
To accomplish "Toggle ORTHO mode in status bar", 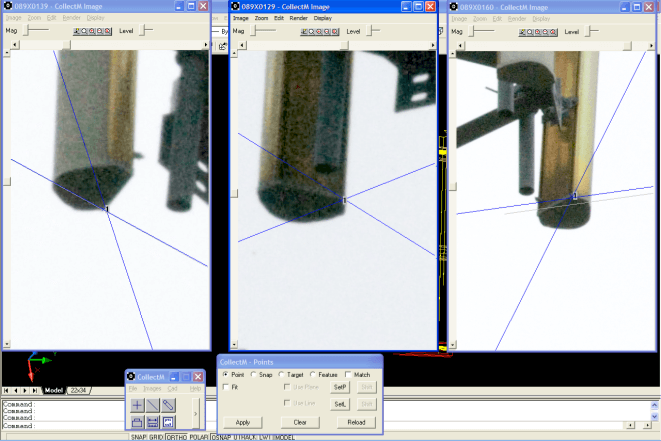I will pyautogui.click(x=176, y=437).
